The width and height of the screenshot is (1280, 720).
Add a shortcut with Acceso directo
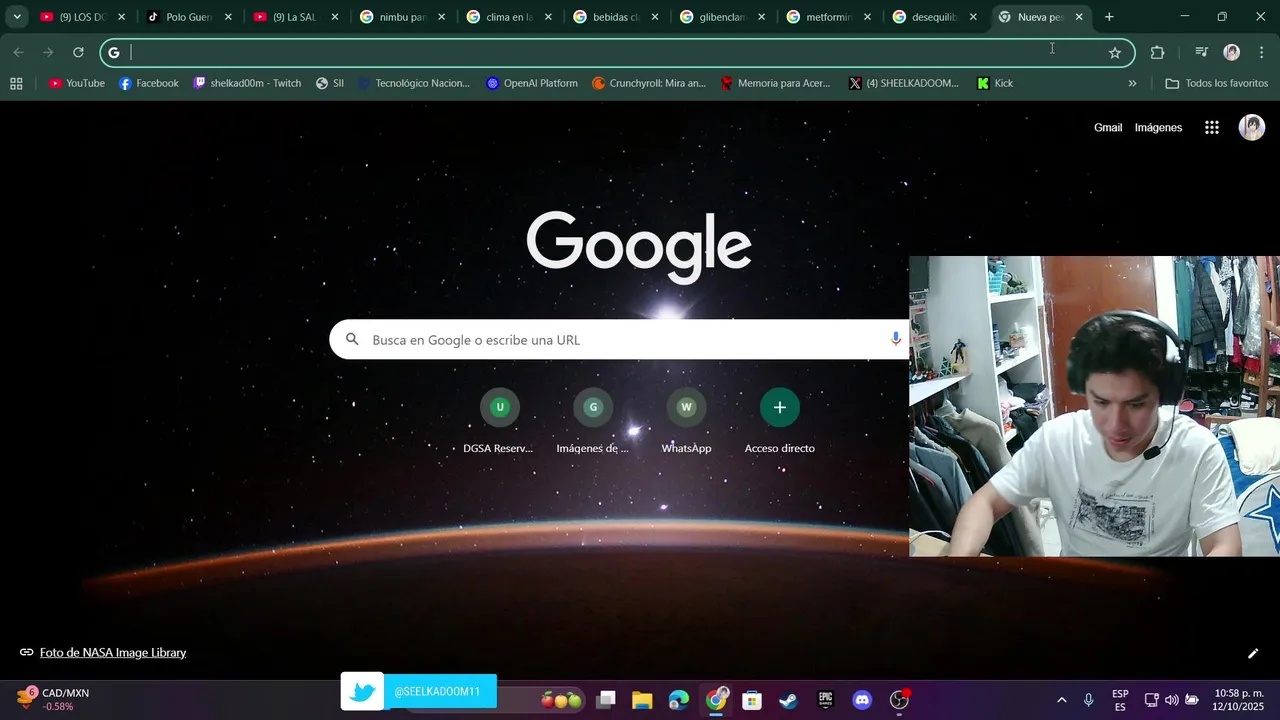pyautogui.click(x=780, y=421)
